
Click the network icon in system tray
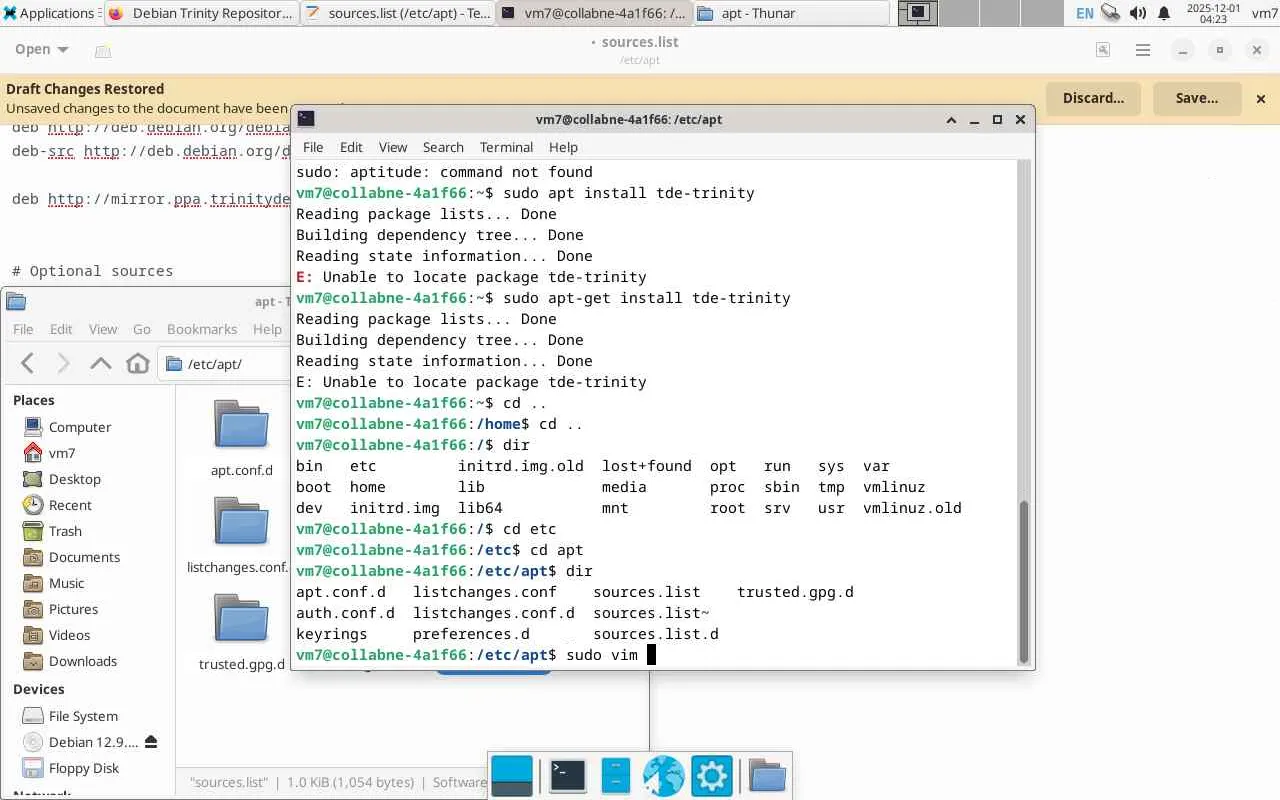pyautogui.click(x=1111, y=13)
